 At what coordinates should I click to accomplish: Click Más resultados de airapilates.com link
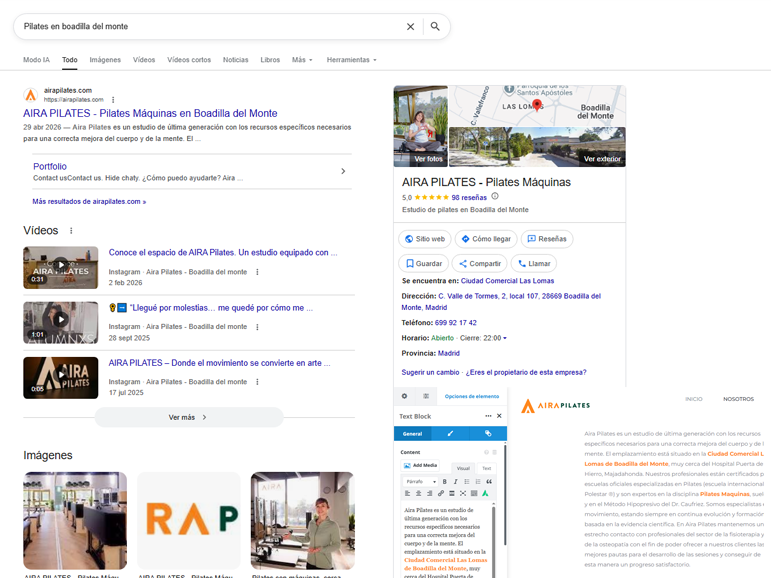click(89, 201)
